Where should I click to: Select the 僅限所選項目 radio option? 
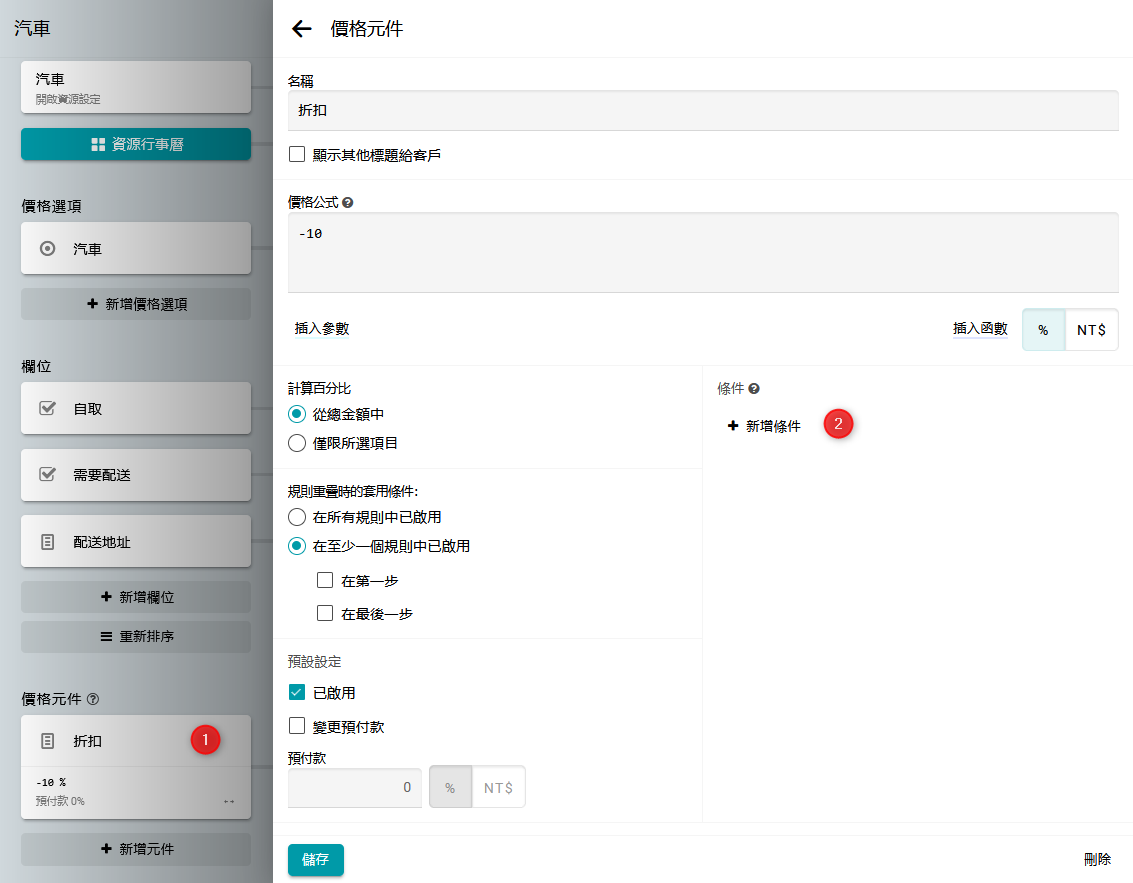point(297,443)
